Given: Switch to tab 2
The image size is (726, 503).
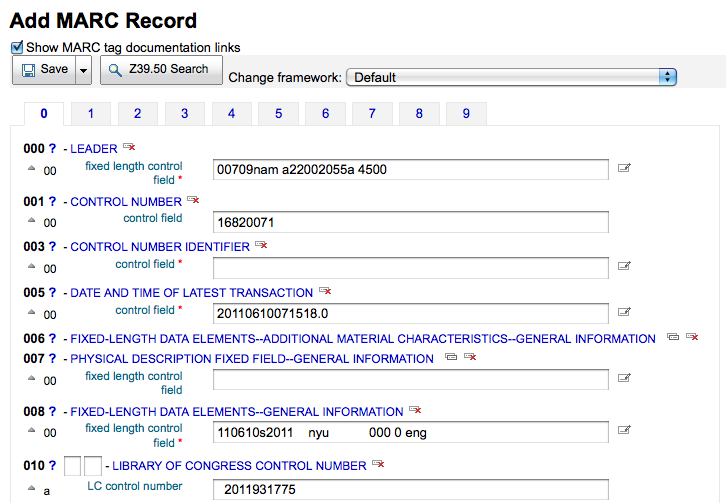Looking at the screenshot, I should [137, 113].
